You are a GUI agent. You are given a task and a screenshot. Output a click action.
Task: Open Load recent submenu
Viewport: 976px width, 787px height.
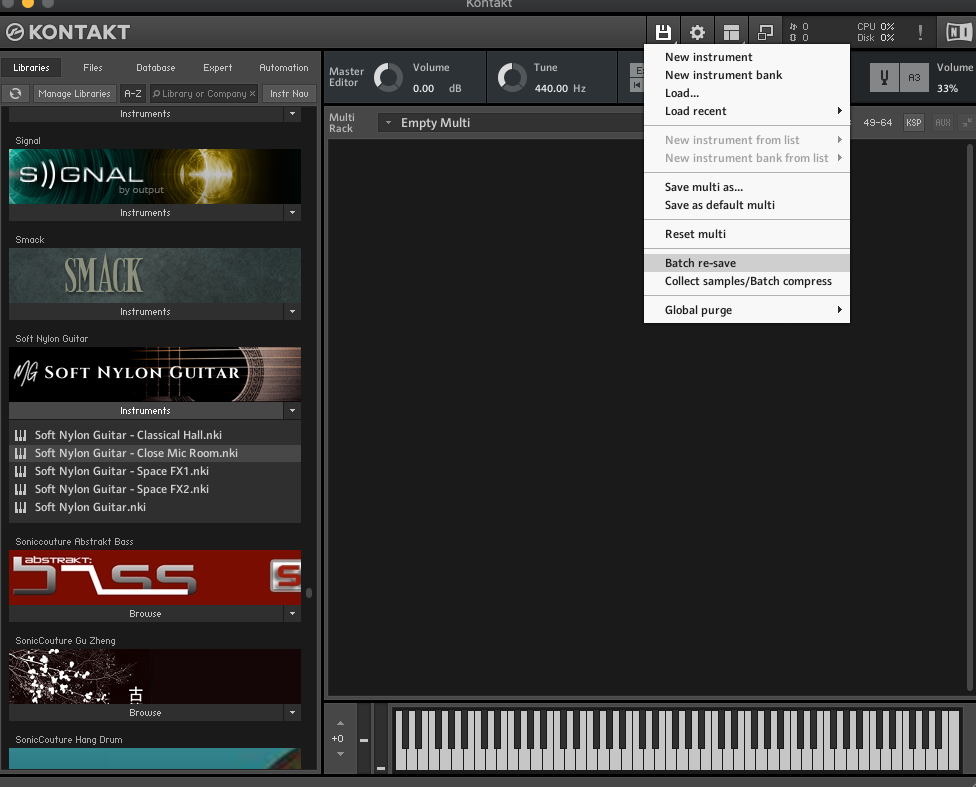pos(747,111)
